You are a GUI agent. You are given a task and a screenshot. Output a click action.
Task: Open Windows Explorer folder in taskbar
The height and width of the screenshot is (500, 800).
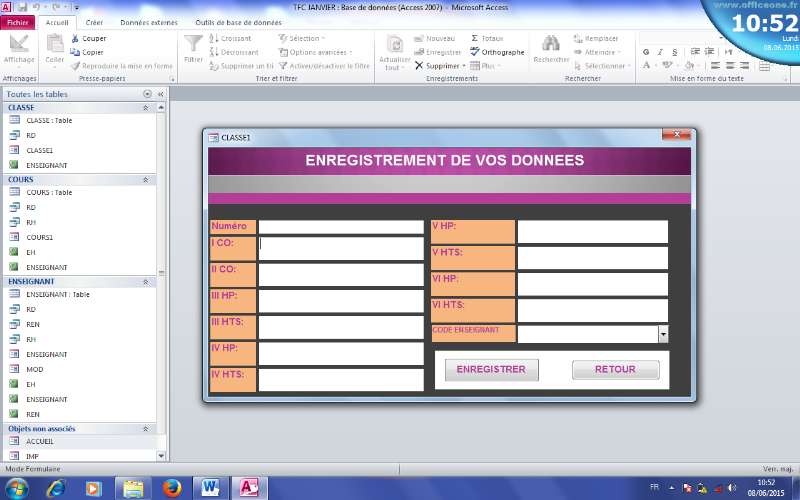click(133, 488)
